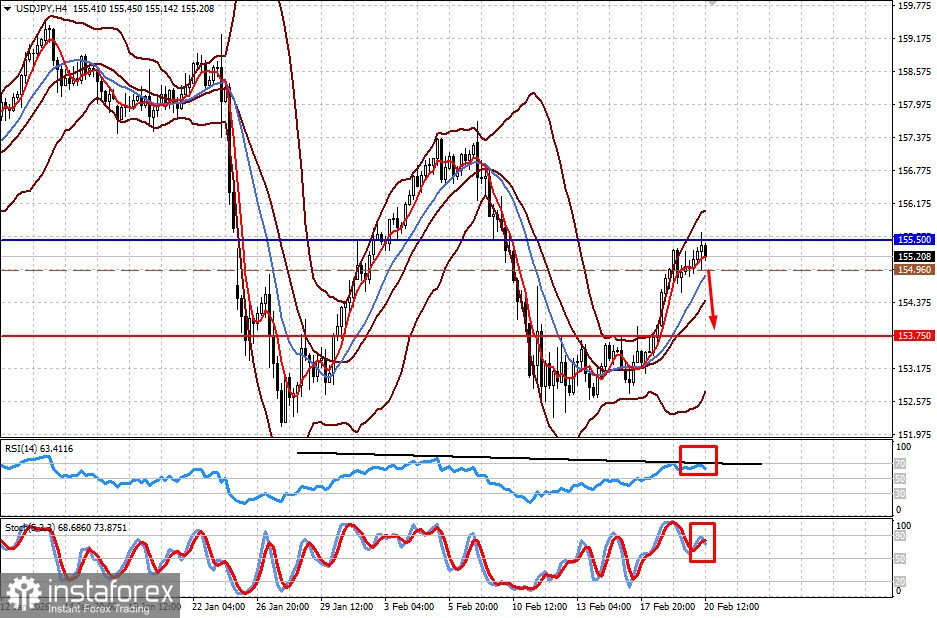Select the brown 154.960 price level tag
This screenshot has width=937, height=618.
[x=914, y=270]
